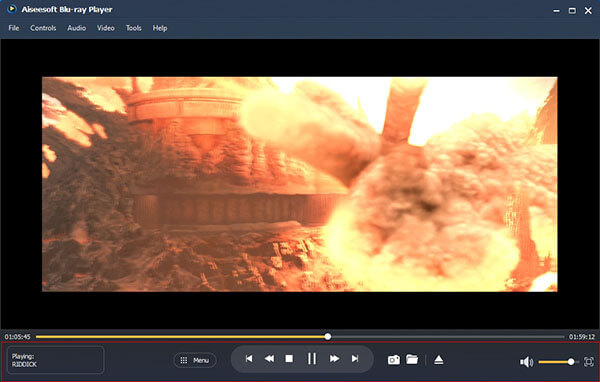Viewport: 600px width, 382px height.
Task: Open the Video menu
Action: click(x=106, y=28)
